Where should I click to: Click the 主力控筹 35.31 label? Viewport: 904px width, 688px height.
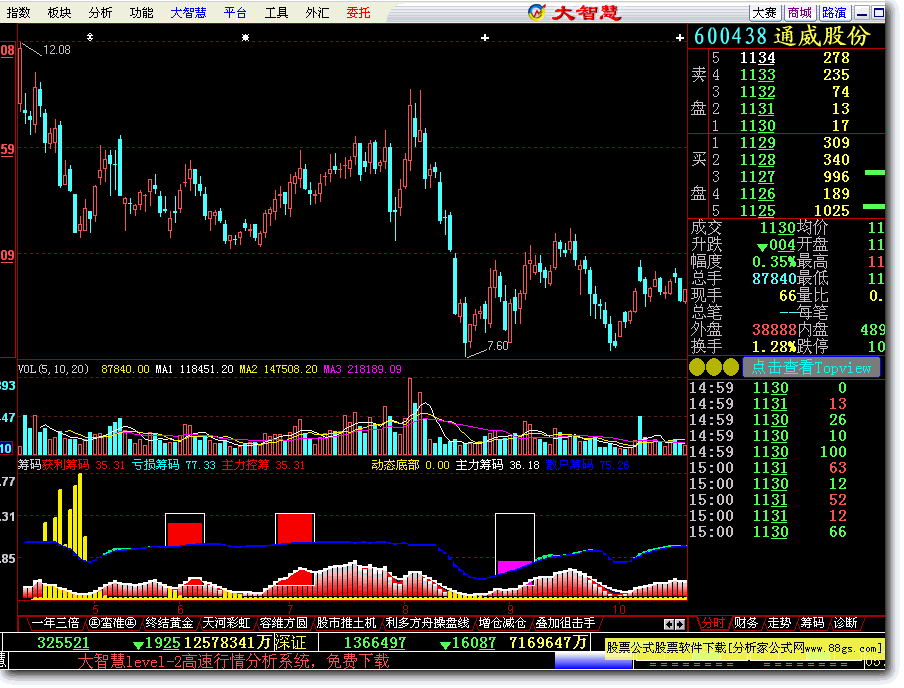[263, 465]
